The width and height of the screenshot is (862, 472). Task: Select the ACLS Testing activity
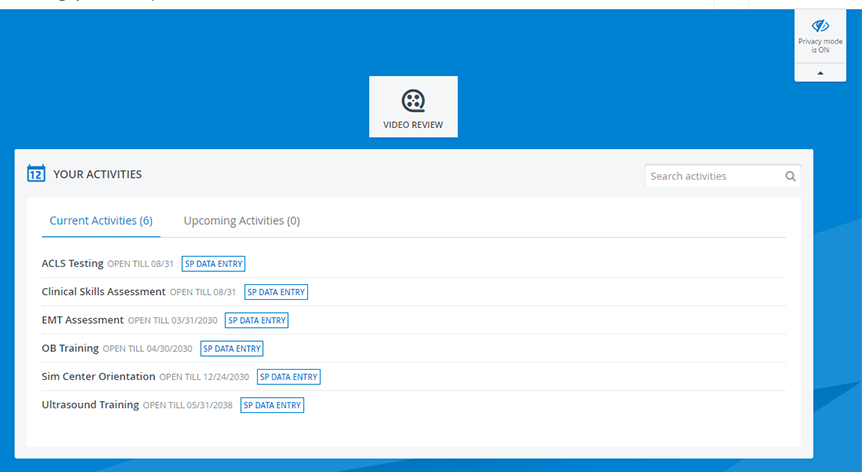coord(73,263)
